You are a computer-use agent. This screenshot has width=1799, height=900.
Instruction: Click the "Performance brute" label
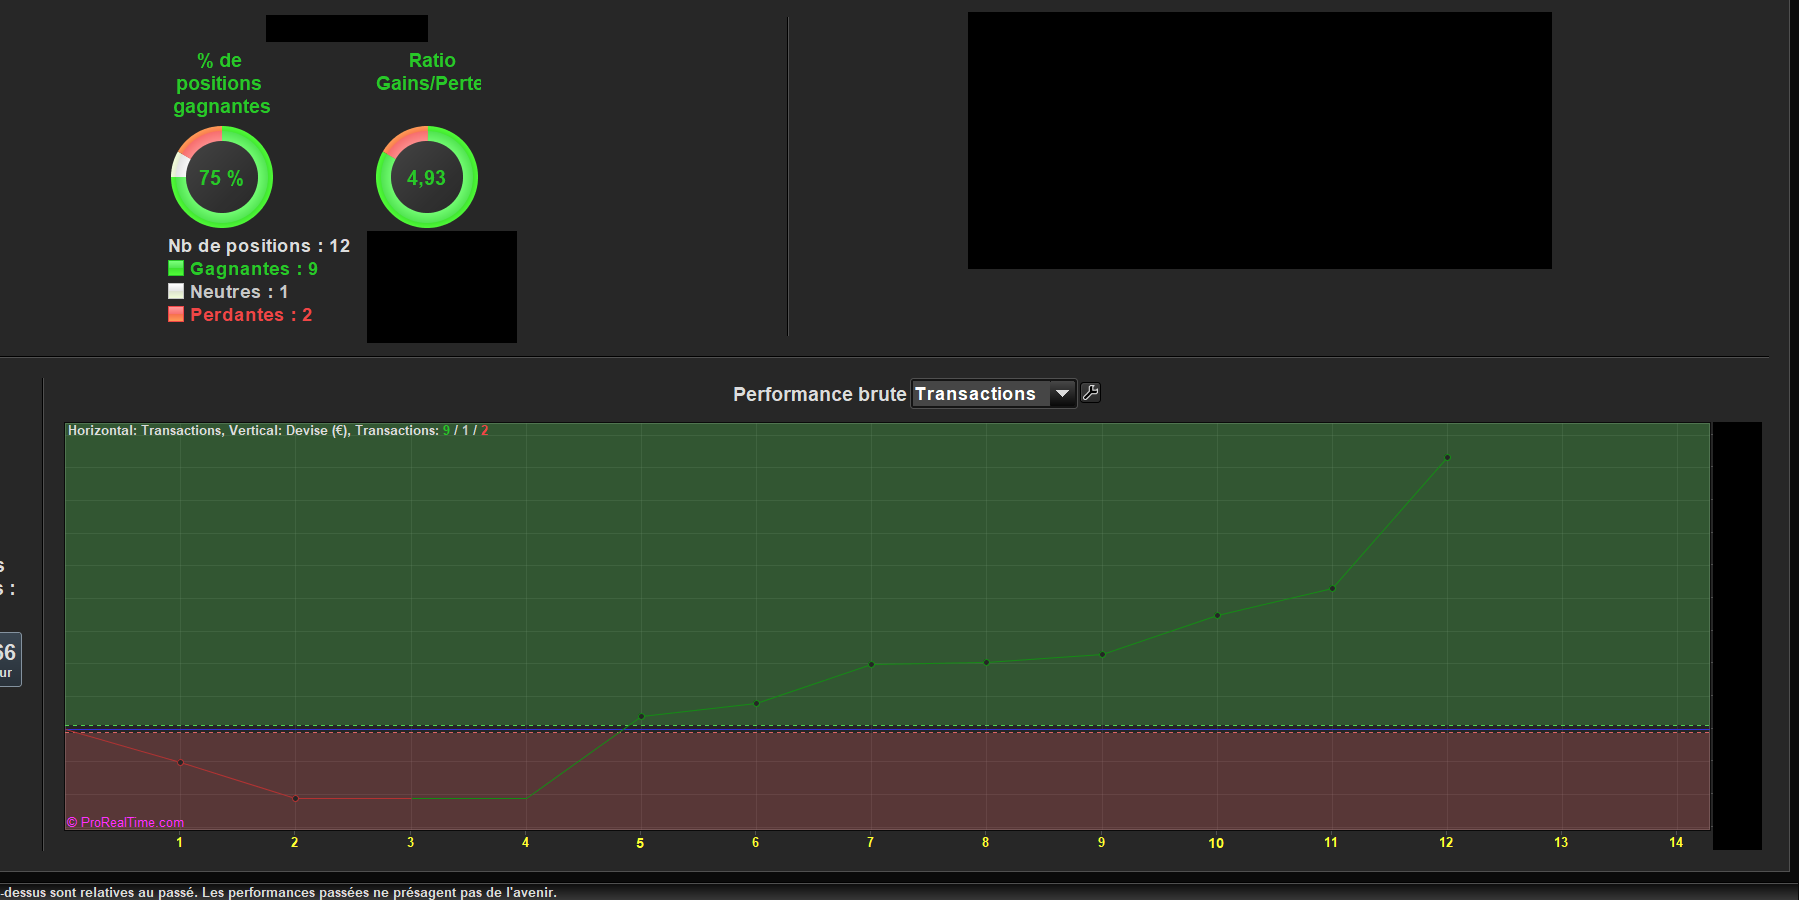(820, 394)
